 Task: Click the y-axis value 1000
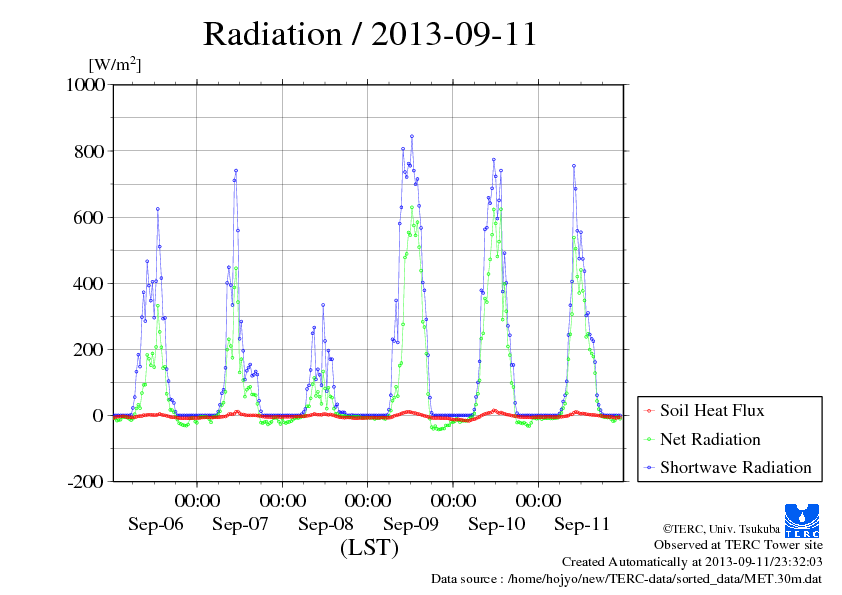coord(85,85)
